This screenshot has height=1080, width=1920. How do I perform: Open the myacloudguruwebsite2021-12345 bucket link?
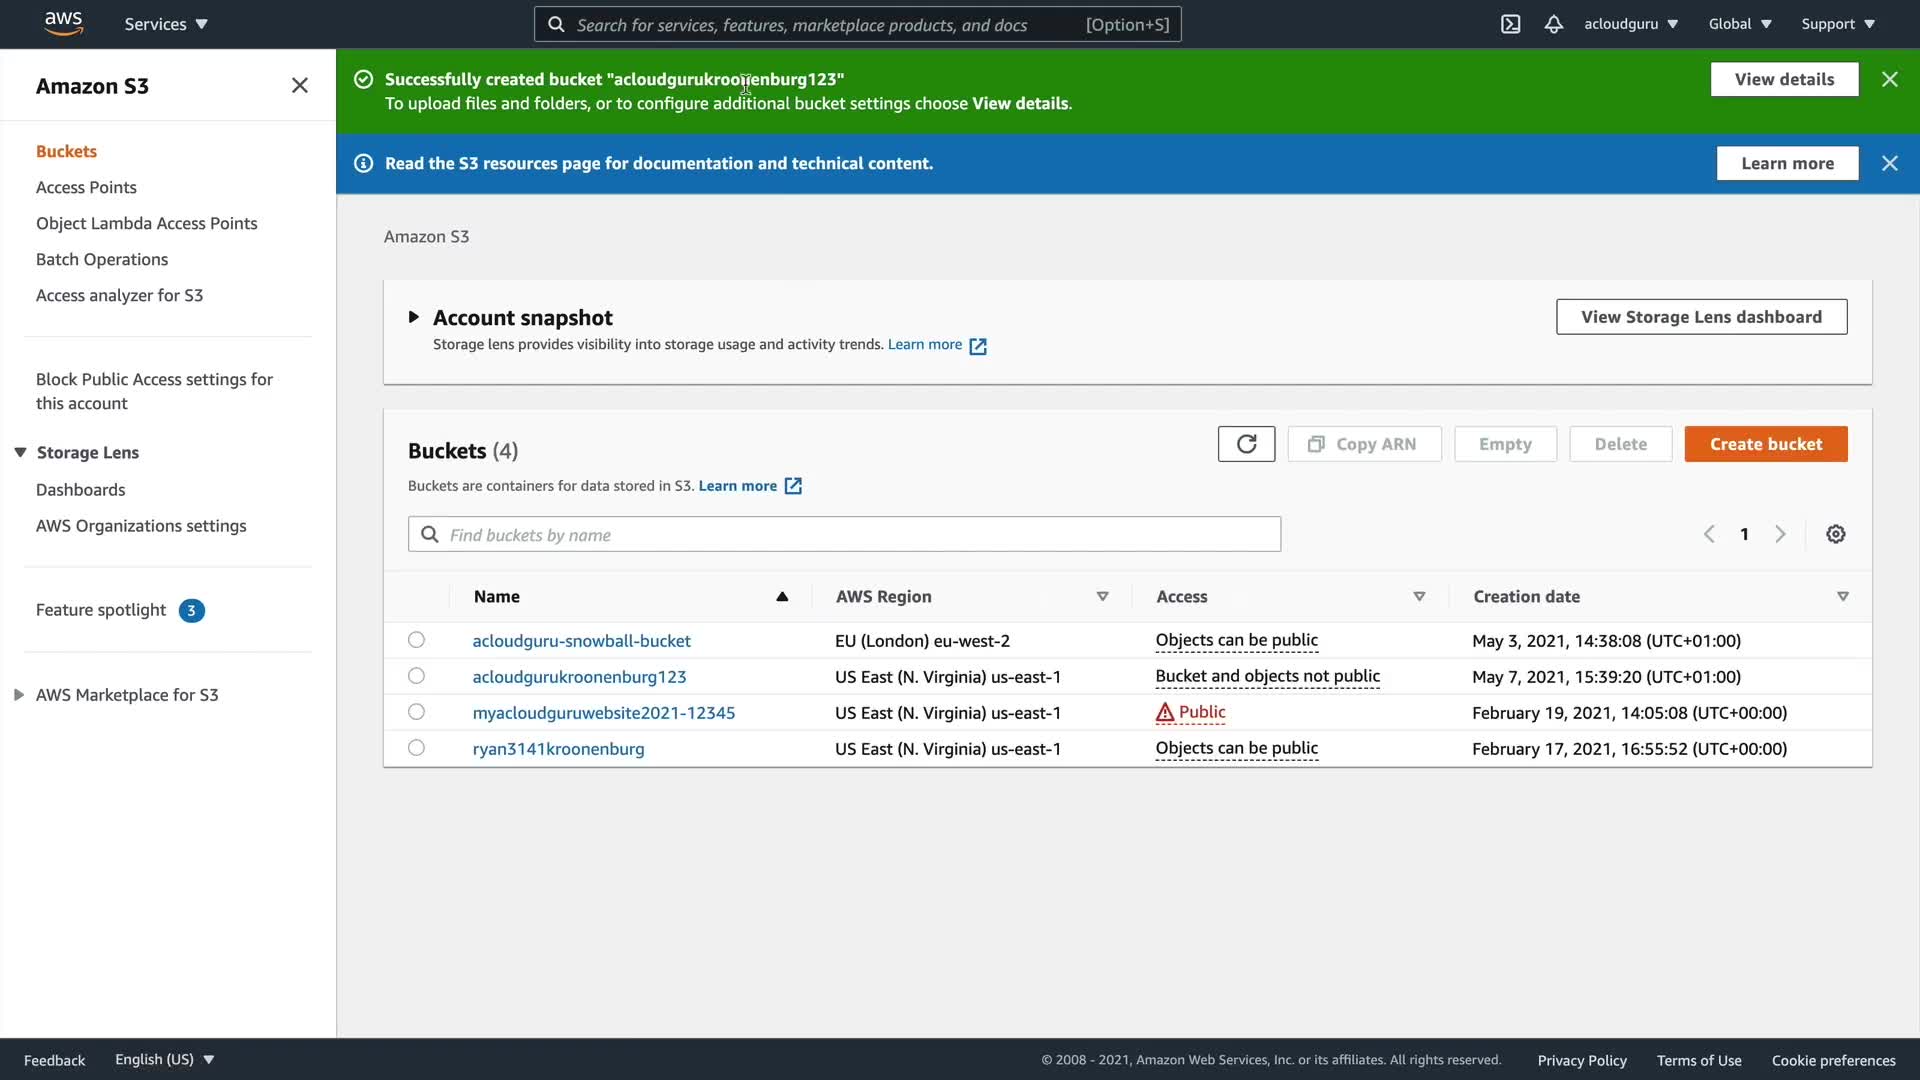click(603, 713)
